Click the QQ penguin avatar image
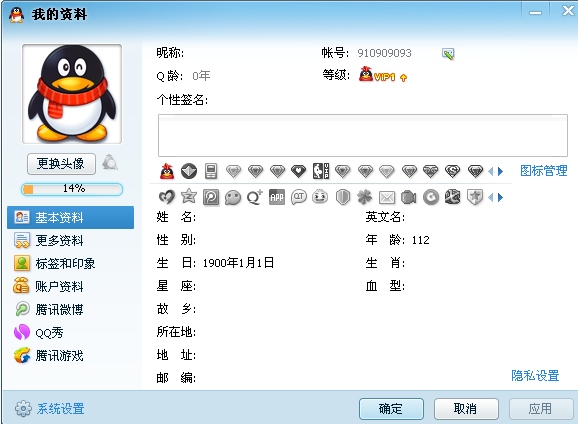Image resolution: width=578 pixels, height=424 pixels. tap(72, 94)
